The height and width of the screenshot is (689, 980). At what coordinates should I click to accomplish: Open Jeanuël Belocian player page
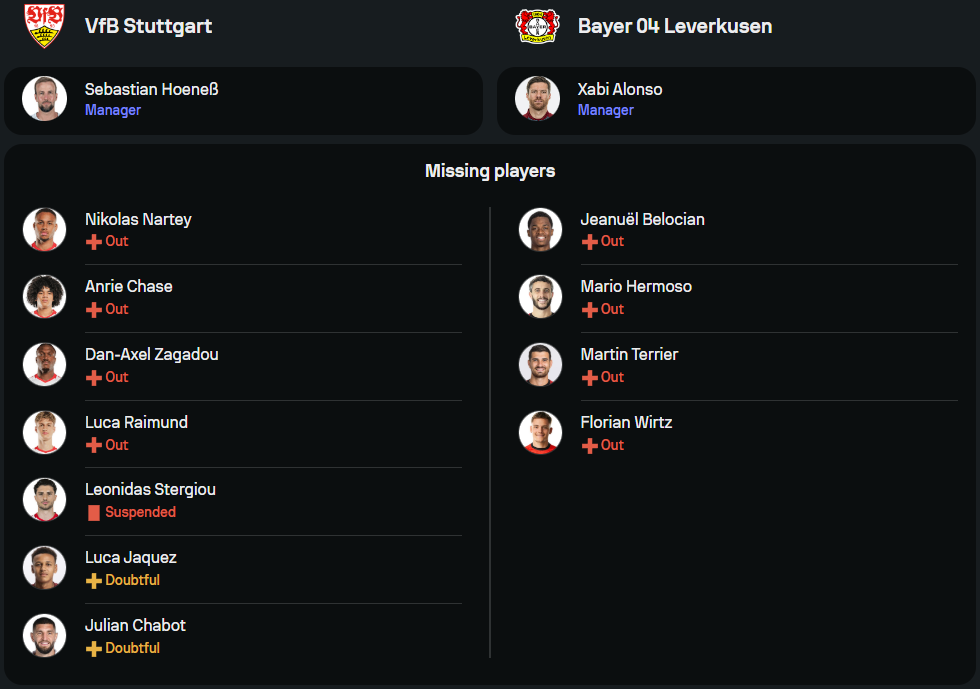(642, 219)
